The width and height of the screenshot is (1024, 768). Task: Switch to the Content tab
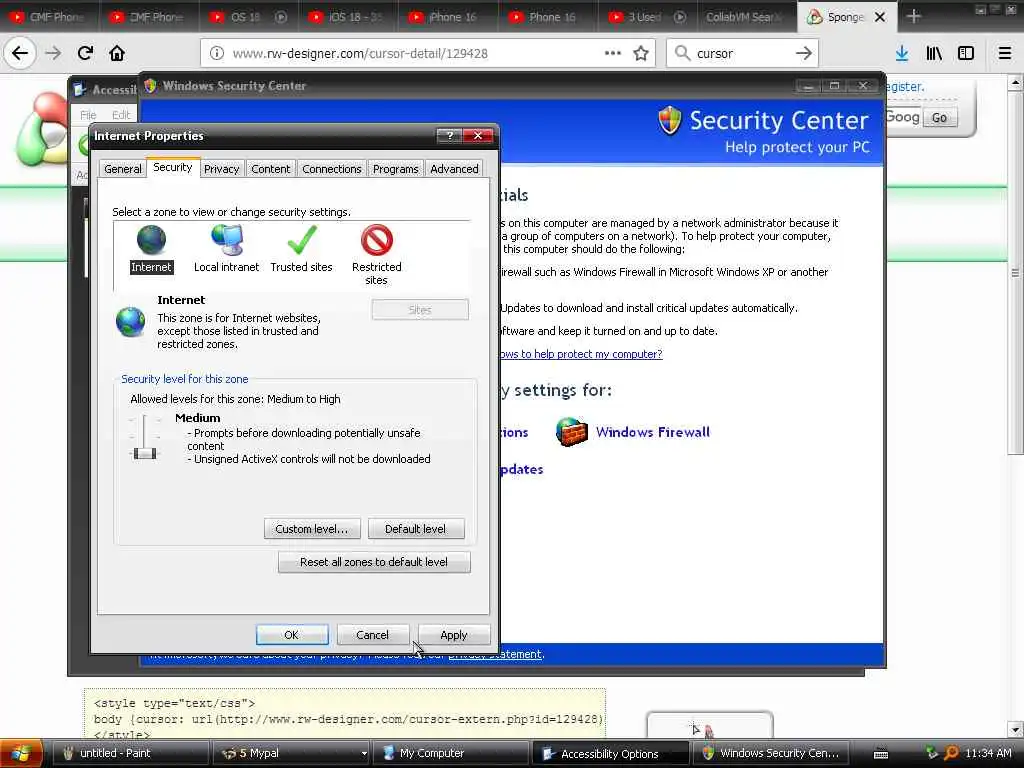(270, 168)
